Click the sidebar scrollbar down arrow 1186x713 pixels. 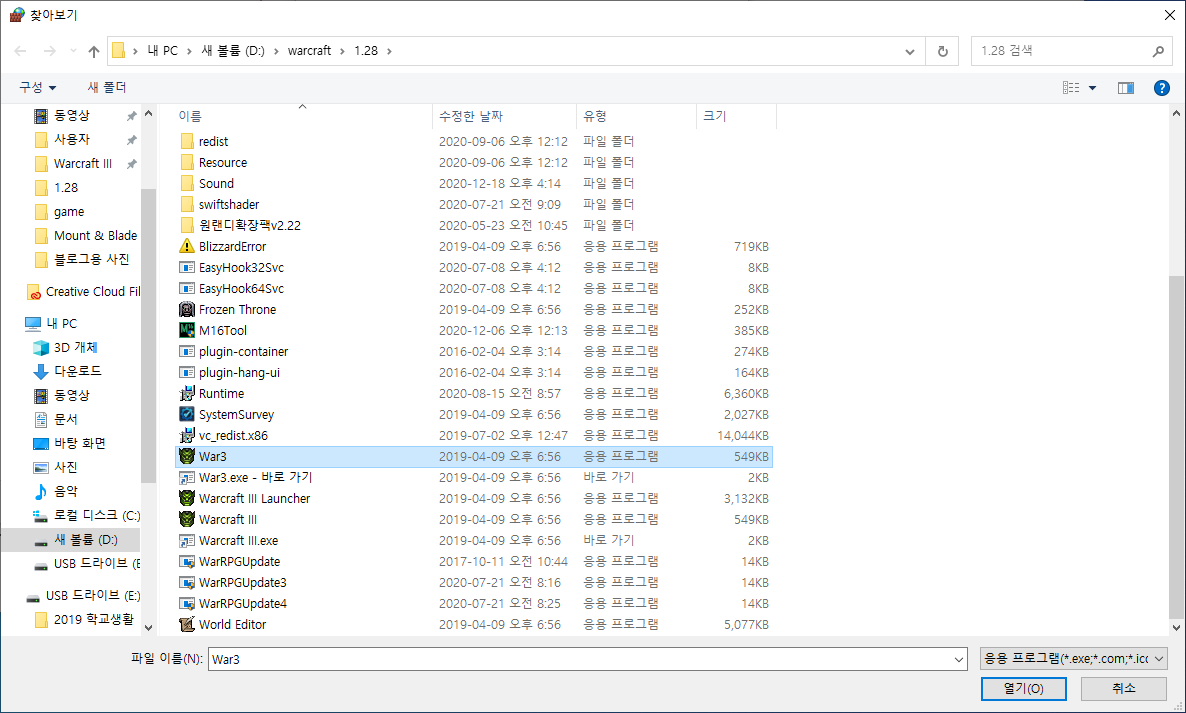pos(148,628)
